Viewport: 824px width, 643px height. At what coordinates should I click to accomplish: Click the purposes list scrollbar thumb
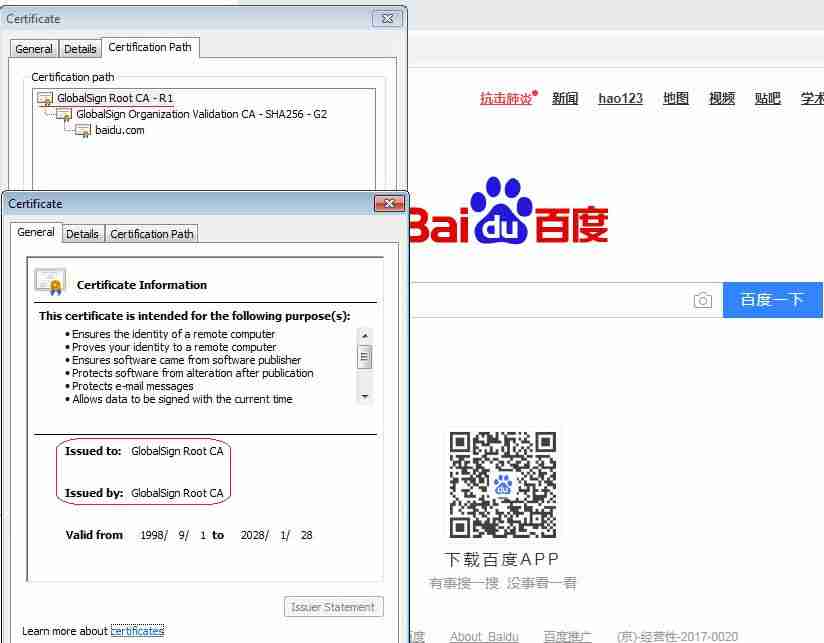tap(365, 357)
